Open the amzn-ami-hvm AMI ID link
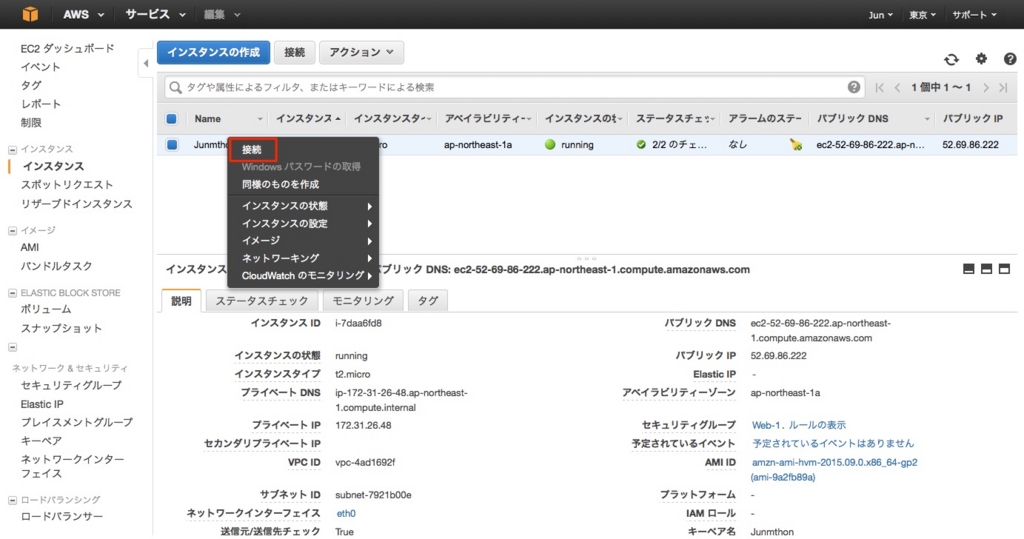Viewport: 1024px width, 539px height. coord(834,470)
